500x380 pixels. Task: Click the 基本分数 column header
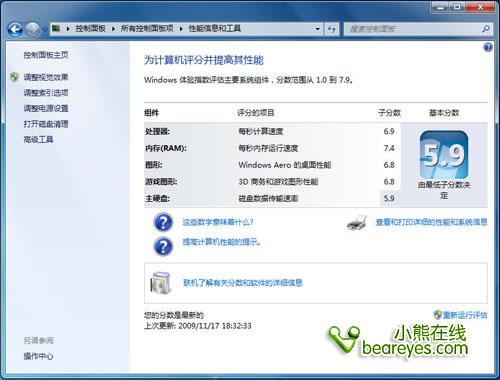(444, 113)
